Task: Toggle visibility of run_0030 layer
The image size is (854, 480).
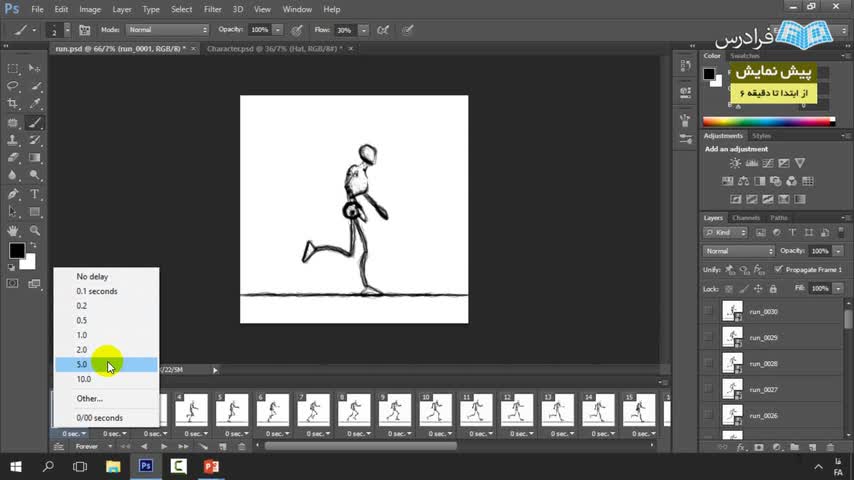Action: click(x=708, y=312)
